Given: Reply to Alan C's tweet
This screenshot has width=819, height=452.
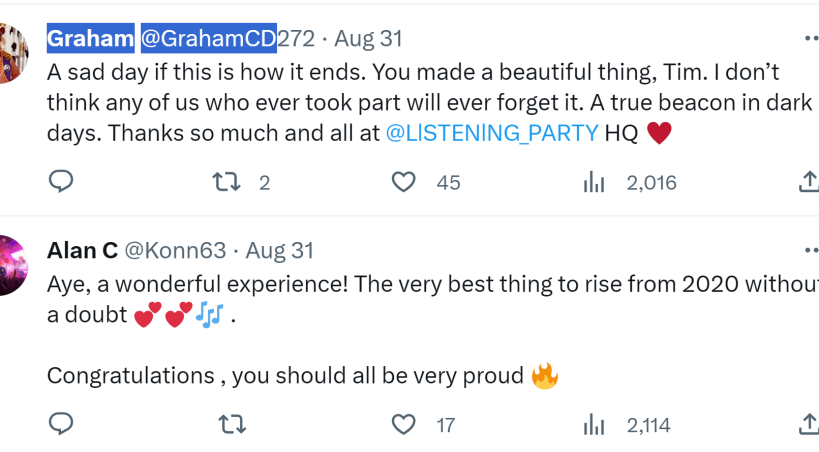Looking at the screenshot, I should 61,425.
